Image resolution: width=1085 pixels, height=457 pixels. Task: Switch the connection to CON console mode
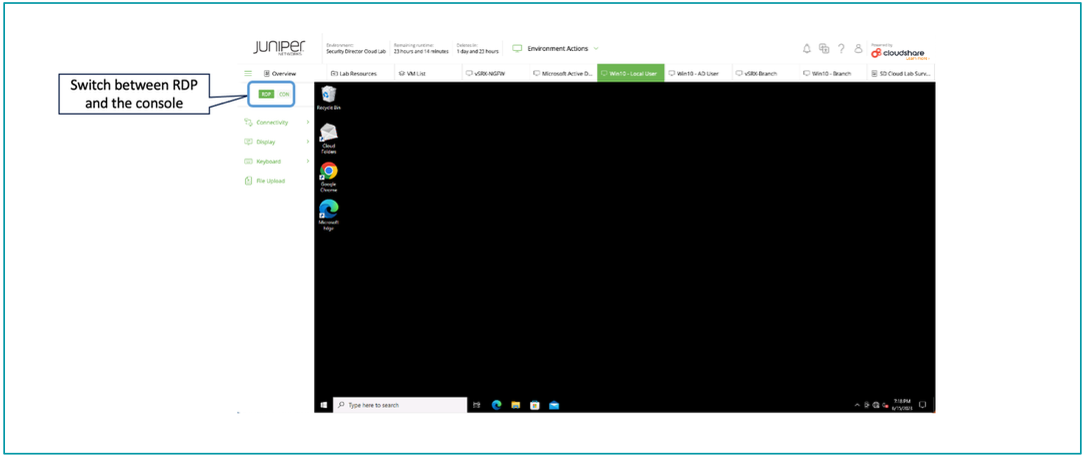(284, 94)
